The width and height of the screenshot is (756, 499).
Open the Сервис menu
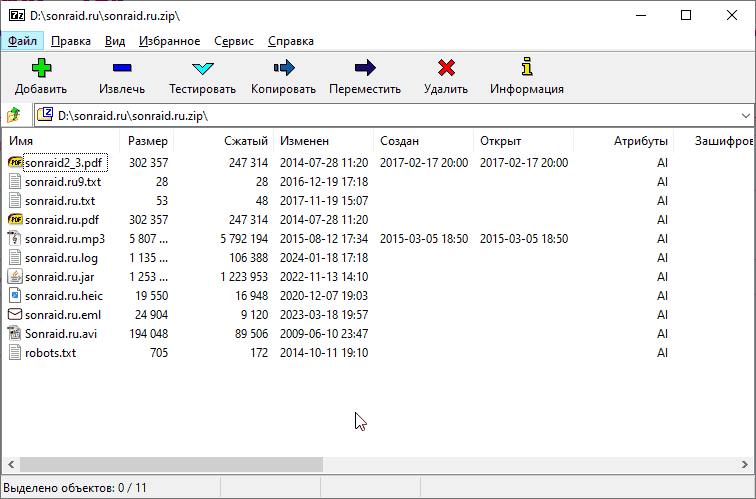tap(234, 41)
